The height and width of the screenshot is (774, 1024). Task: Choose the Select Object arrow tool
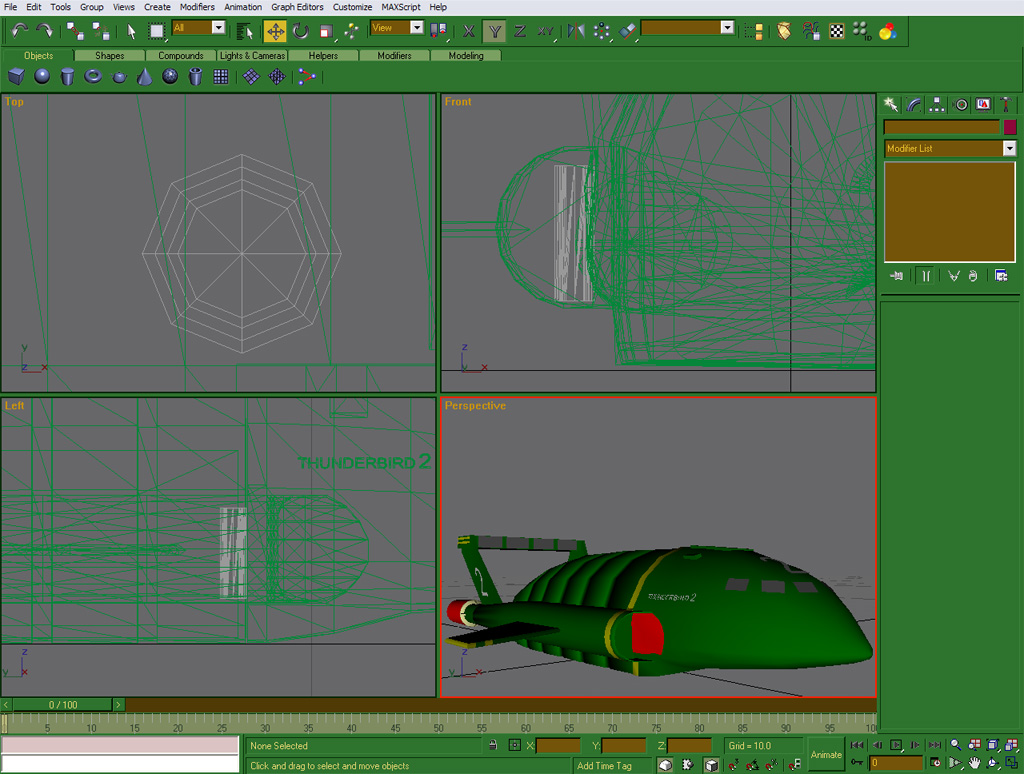pyautogui.click(x=131, y=31)
